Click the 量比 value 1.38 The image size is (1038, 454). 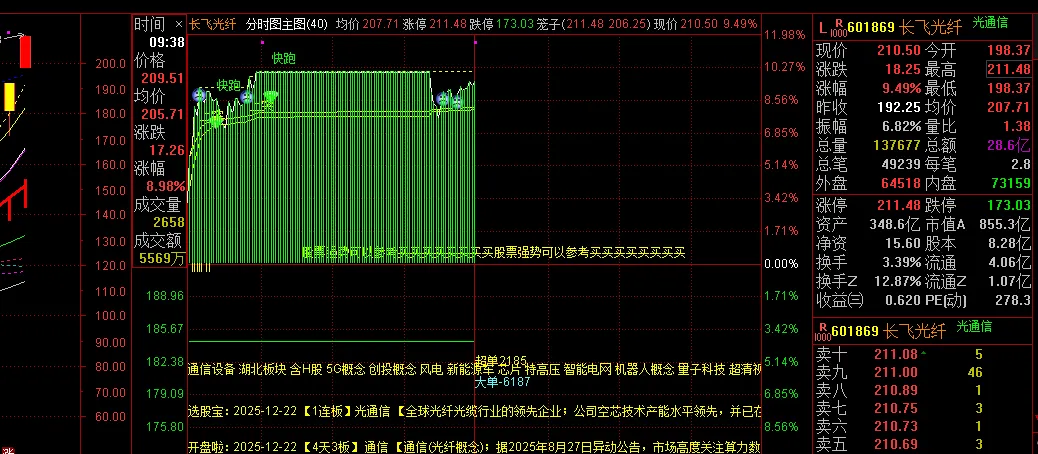(x=1016, y=126)
